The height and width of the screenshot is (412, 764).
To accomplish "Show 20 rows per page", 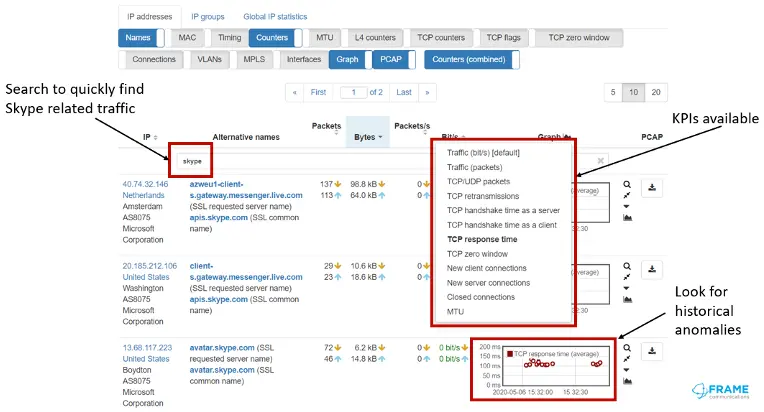I will pos(656,92).
